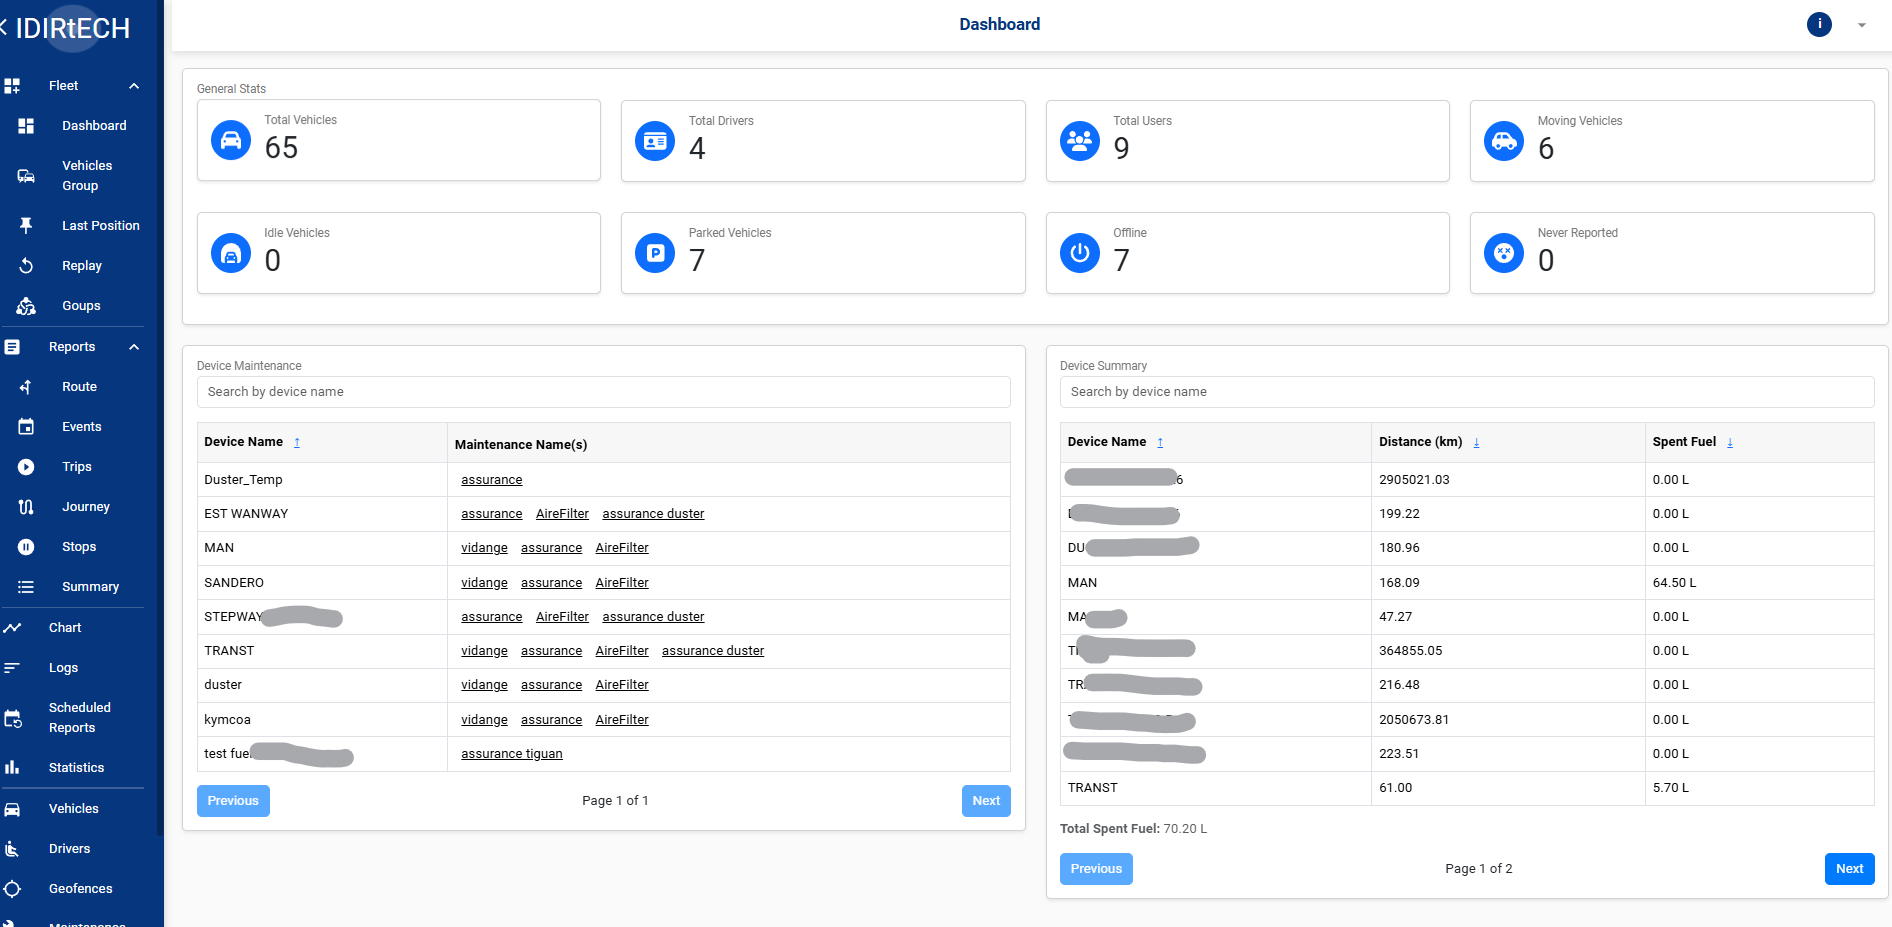The width and height of the screenshot is (1892, 927).
Task: Open the assurance tiguan maintenance link
Action: [511, 754]
